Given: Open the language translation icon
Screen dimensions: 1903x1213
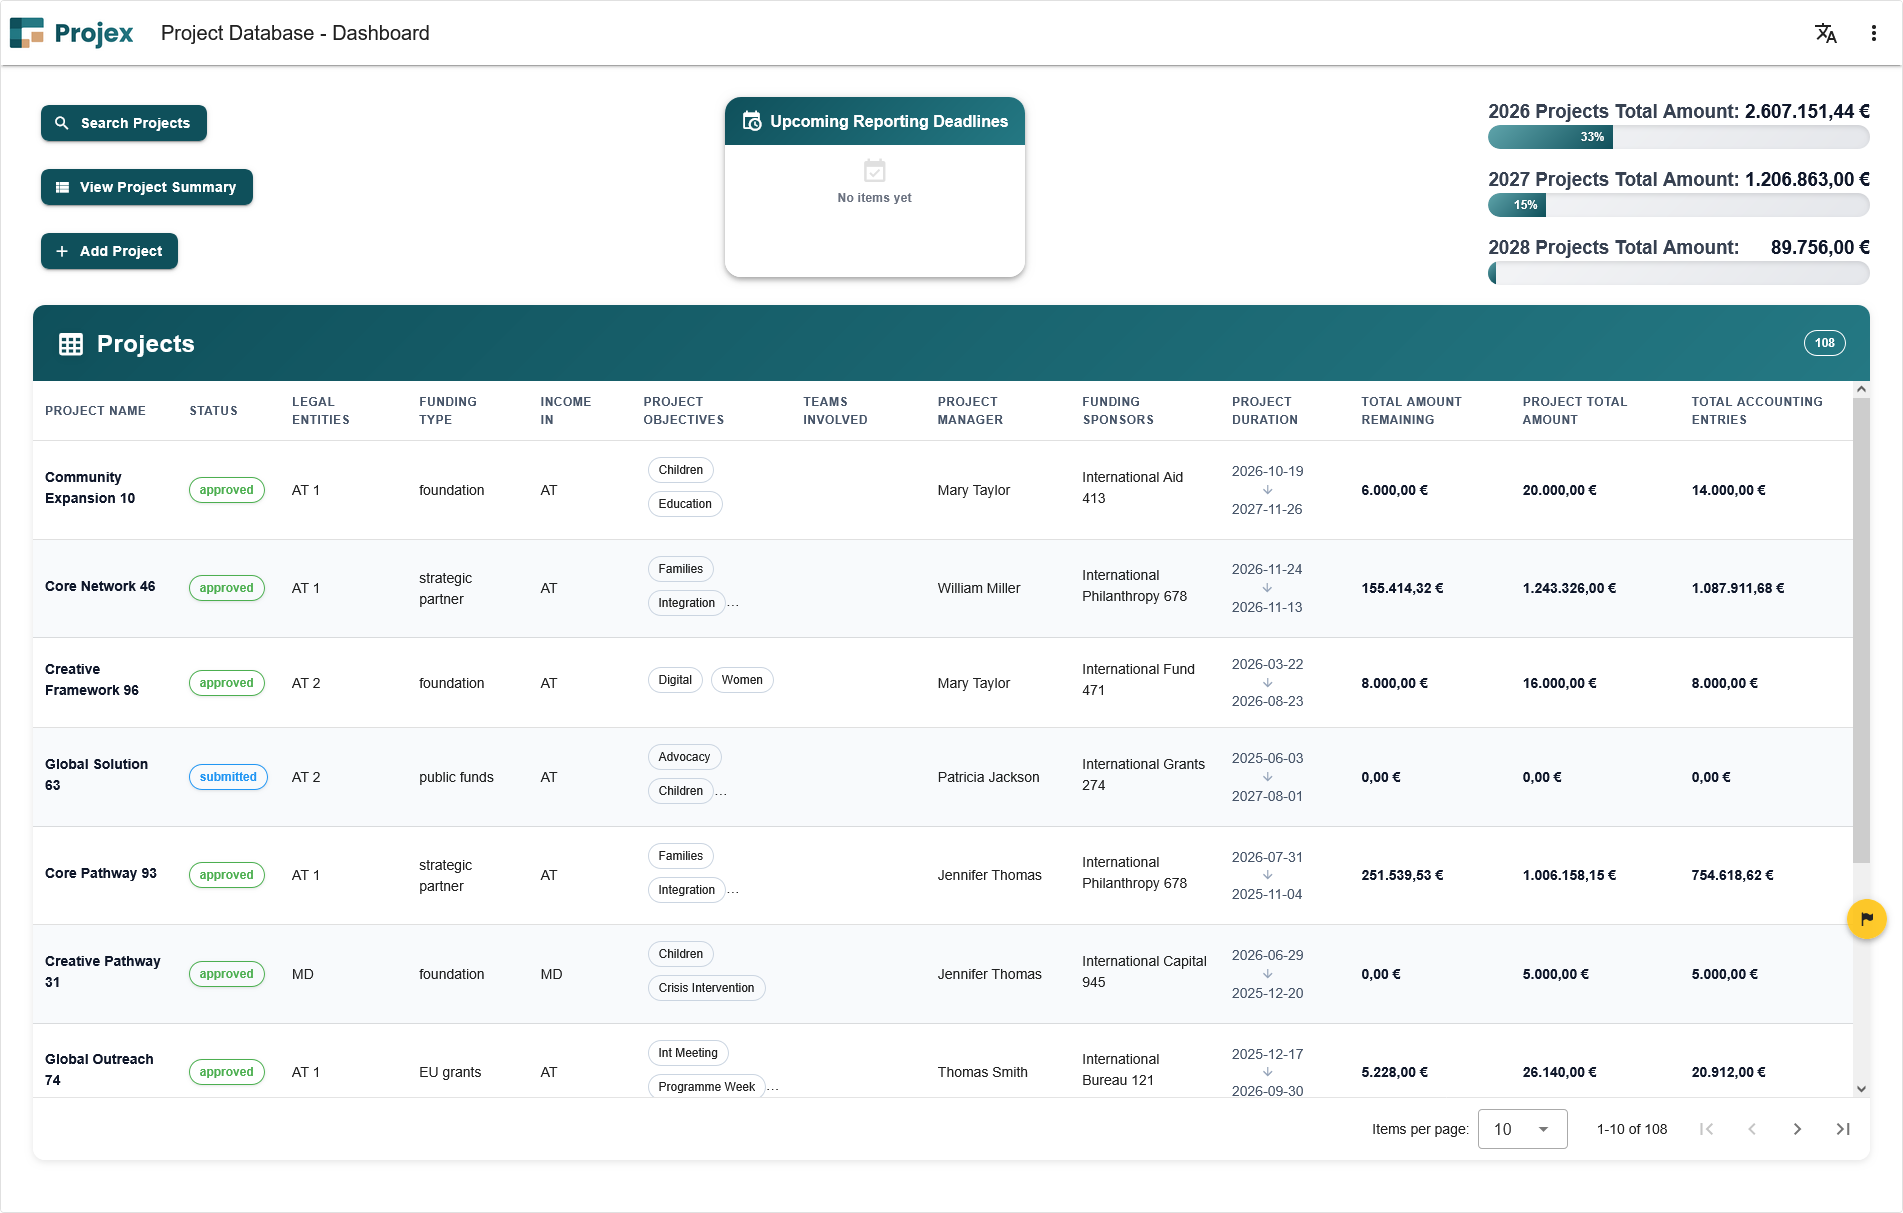Looking at the screenshot, I should point(1825,33).
